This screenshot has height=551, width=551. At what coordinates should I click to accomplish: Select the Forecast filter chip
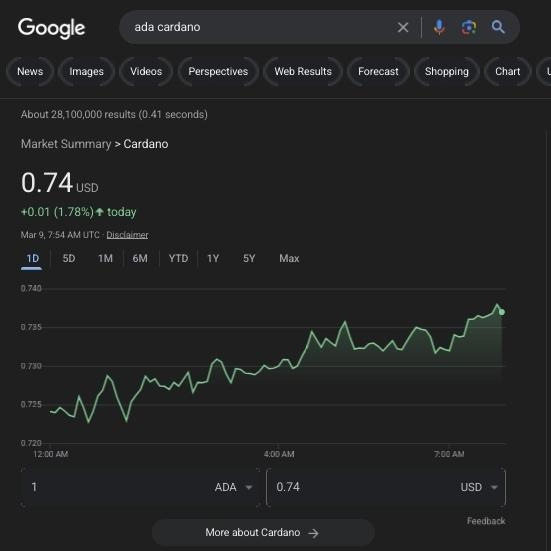pos(378,71)
